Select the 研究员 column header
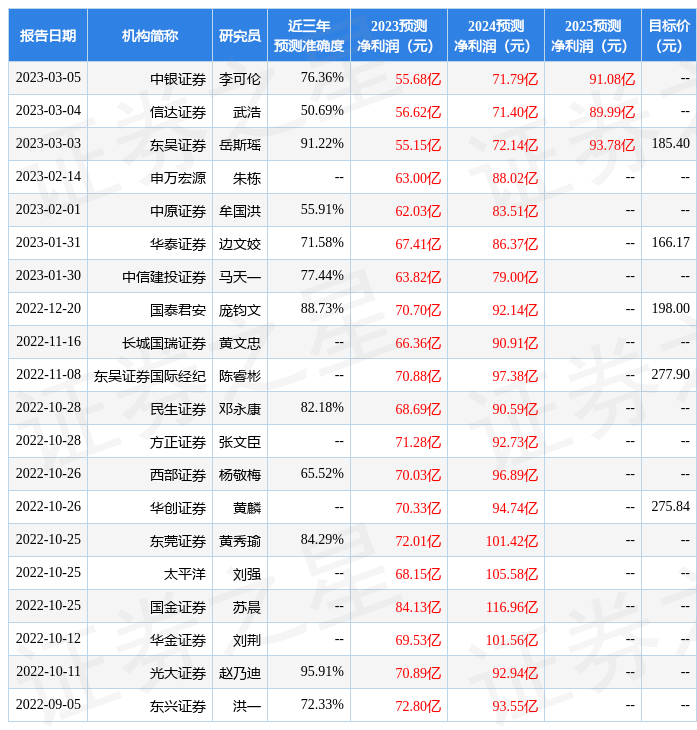697x730 pixels. [x=240, y=36]
